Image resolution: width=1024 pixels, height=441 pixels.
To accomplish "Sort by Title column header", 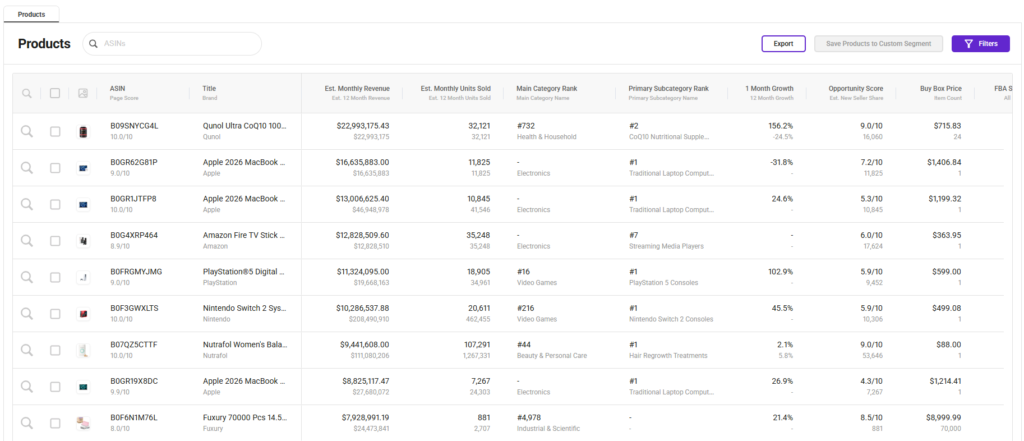I will [x=209, y=88].
